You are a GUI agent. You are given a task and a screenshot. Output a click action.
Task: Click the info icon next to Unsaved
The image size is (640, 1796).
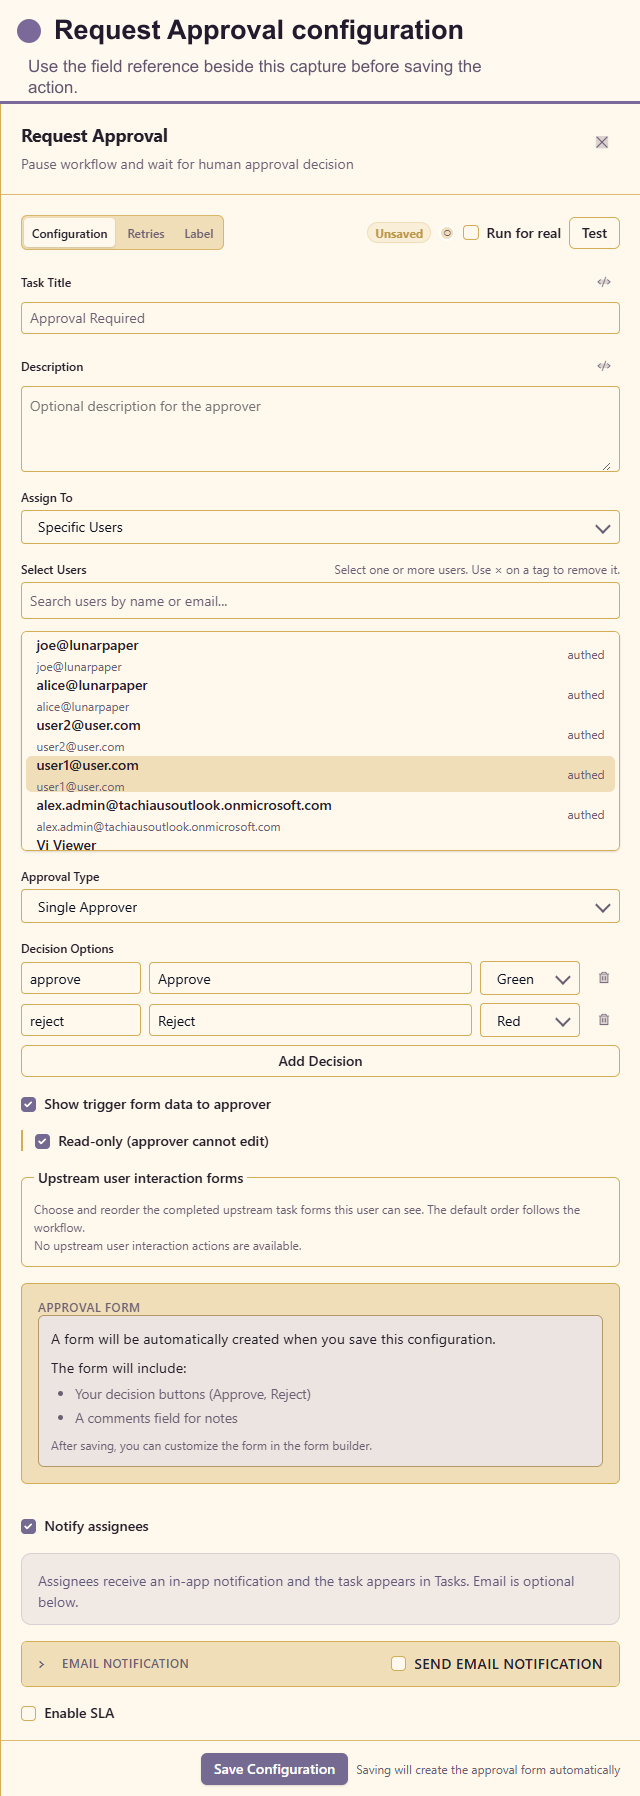pos(447,233)
